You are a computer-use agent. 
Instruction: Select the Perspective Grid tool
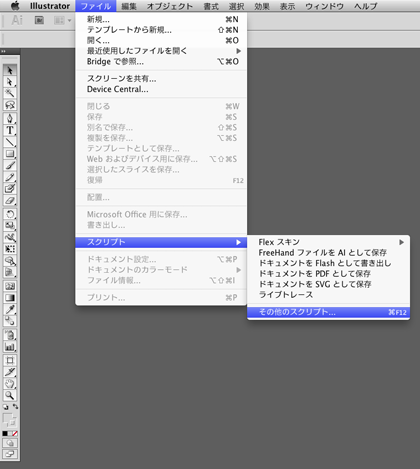tap(10, 272)
